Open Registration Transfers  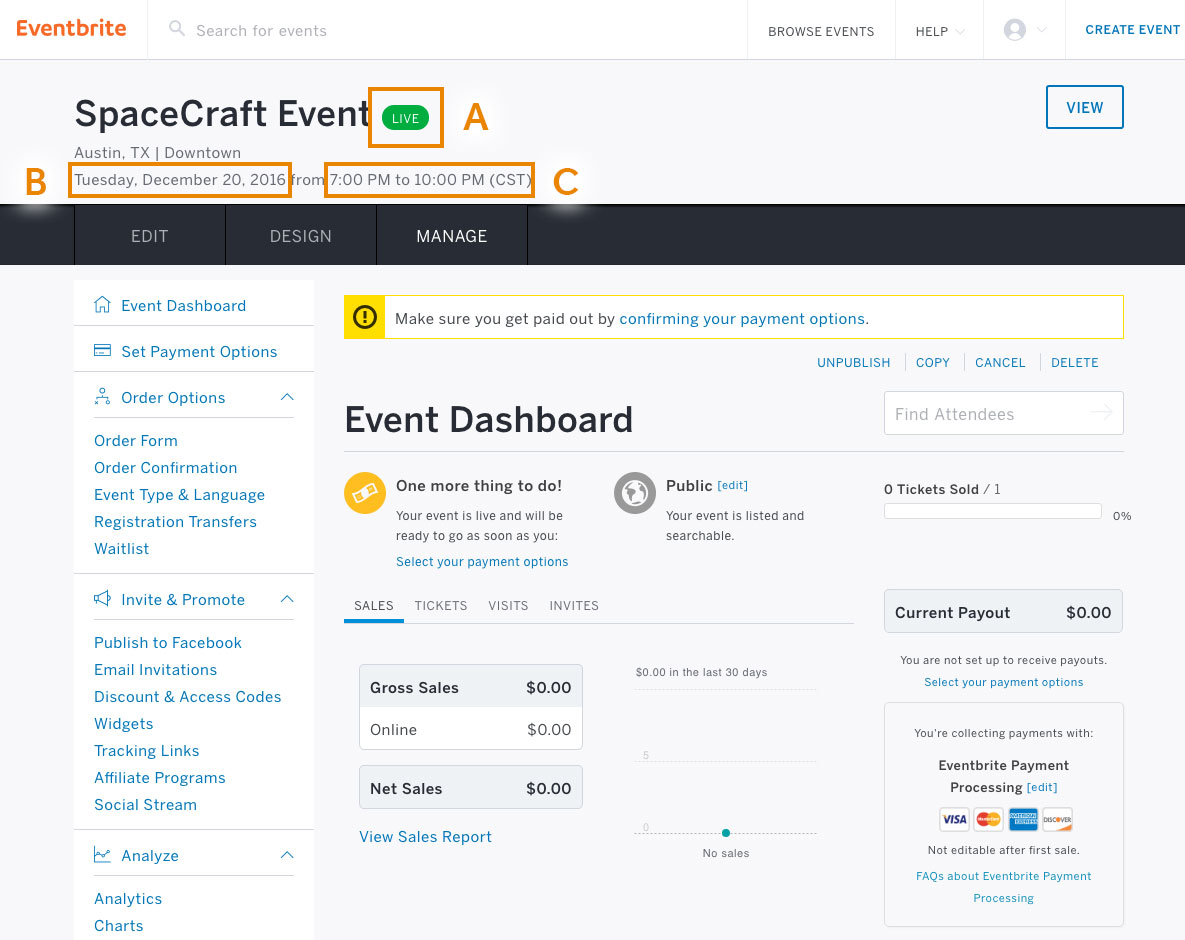tap(175, 521)
